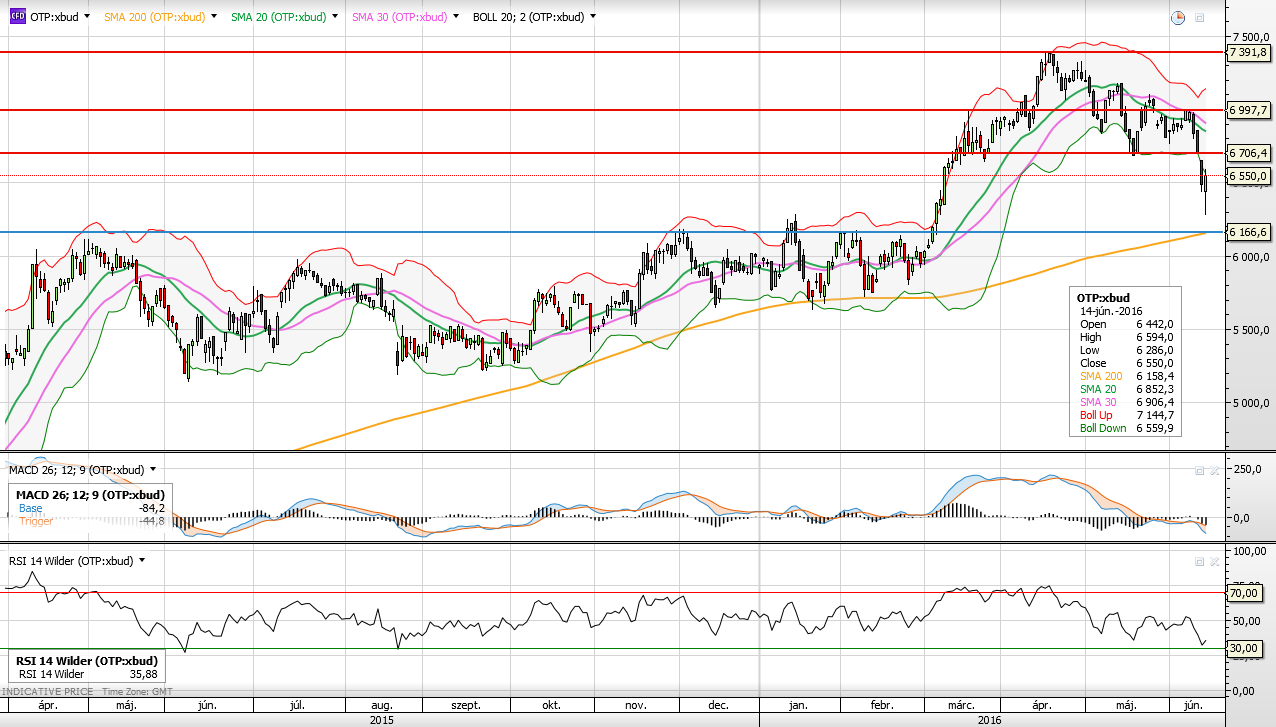
Task: Click the 14-jún.-2016 date in data box
Action: click(1112, 311)
